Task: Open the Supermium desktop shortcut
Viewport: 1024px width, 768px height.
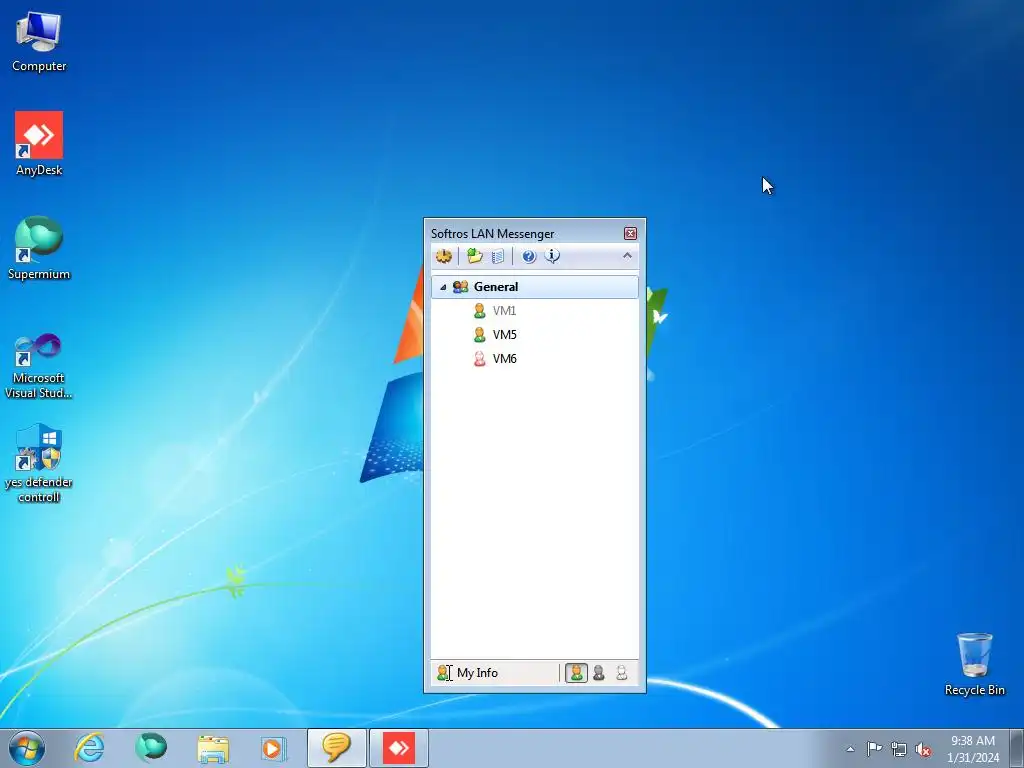Action: 39,248
